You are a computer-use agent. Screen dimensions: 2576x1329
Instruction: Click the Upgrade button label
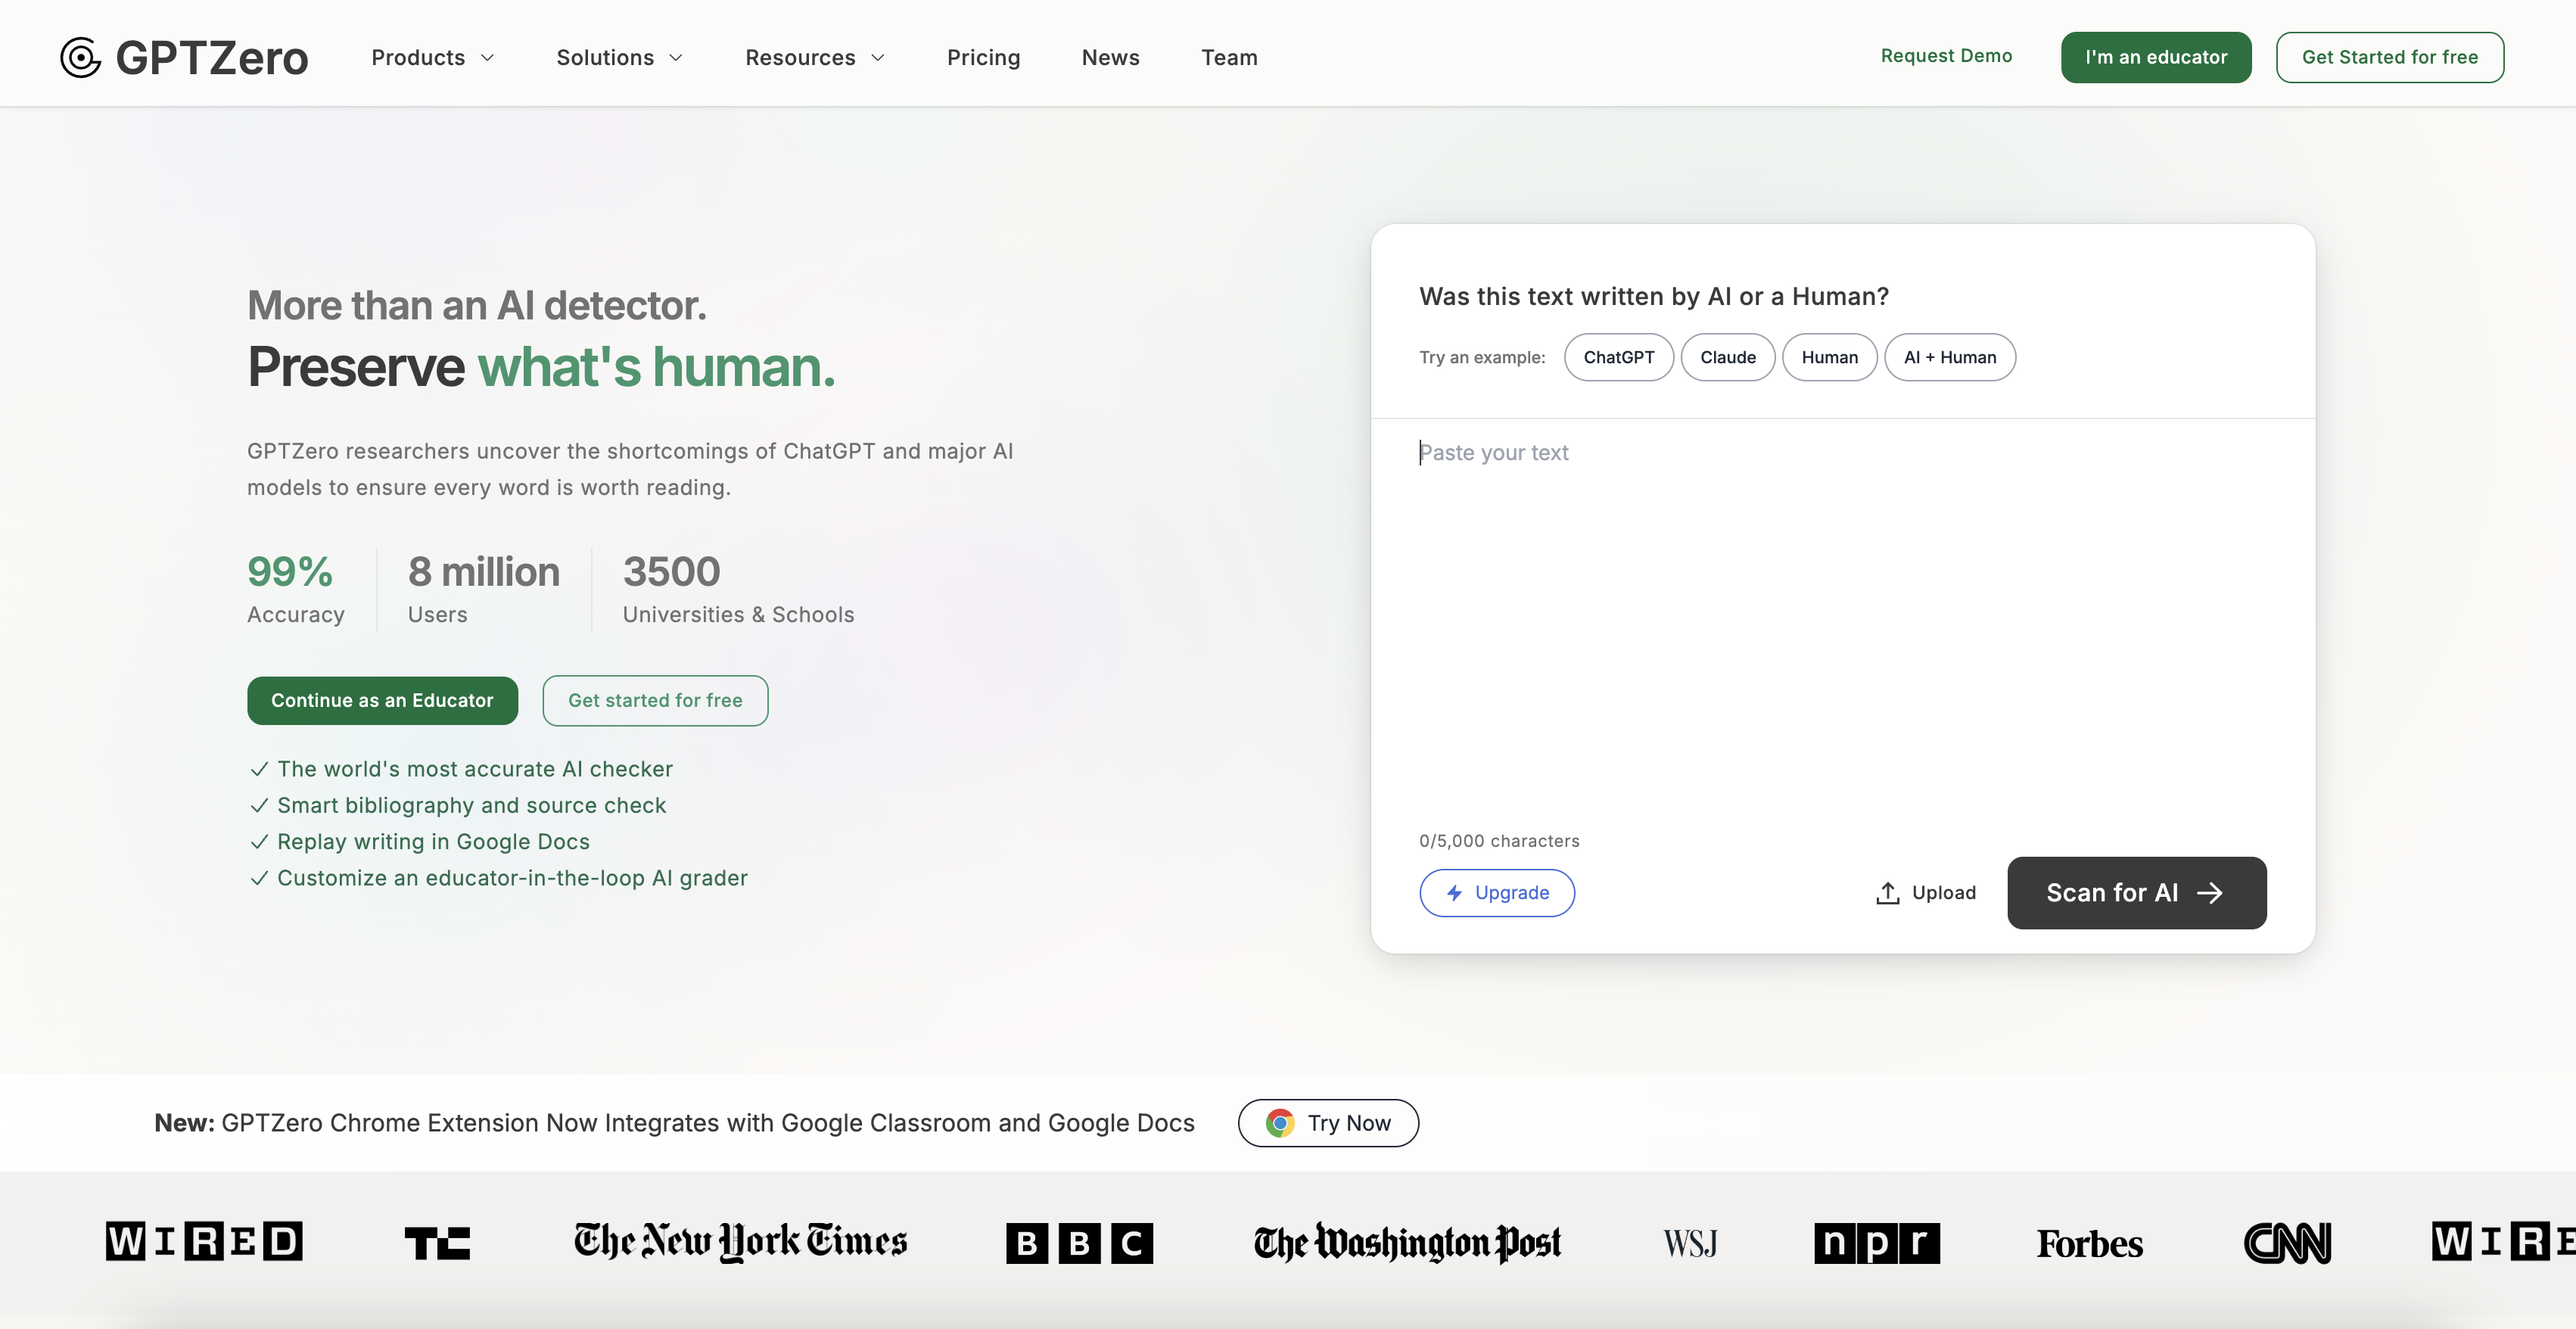(x=1512, y=893)
